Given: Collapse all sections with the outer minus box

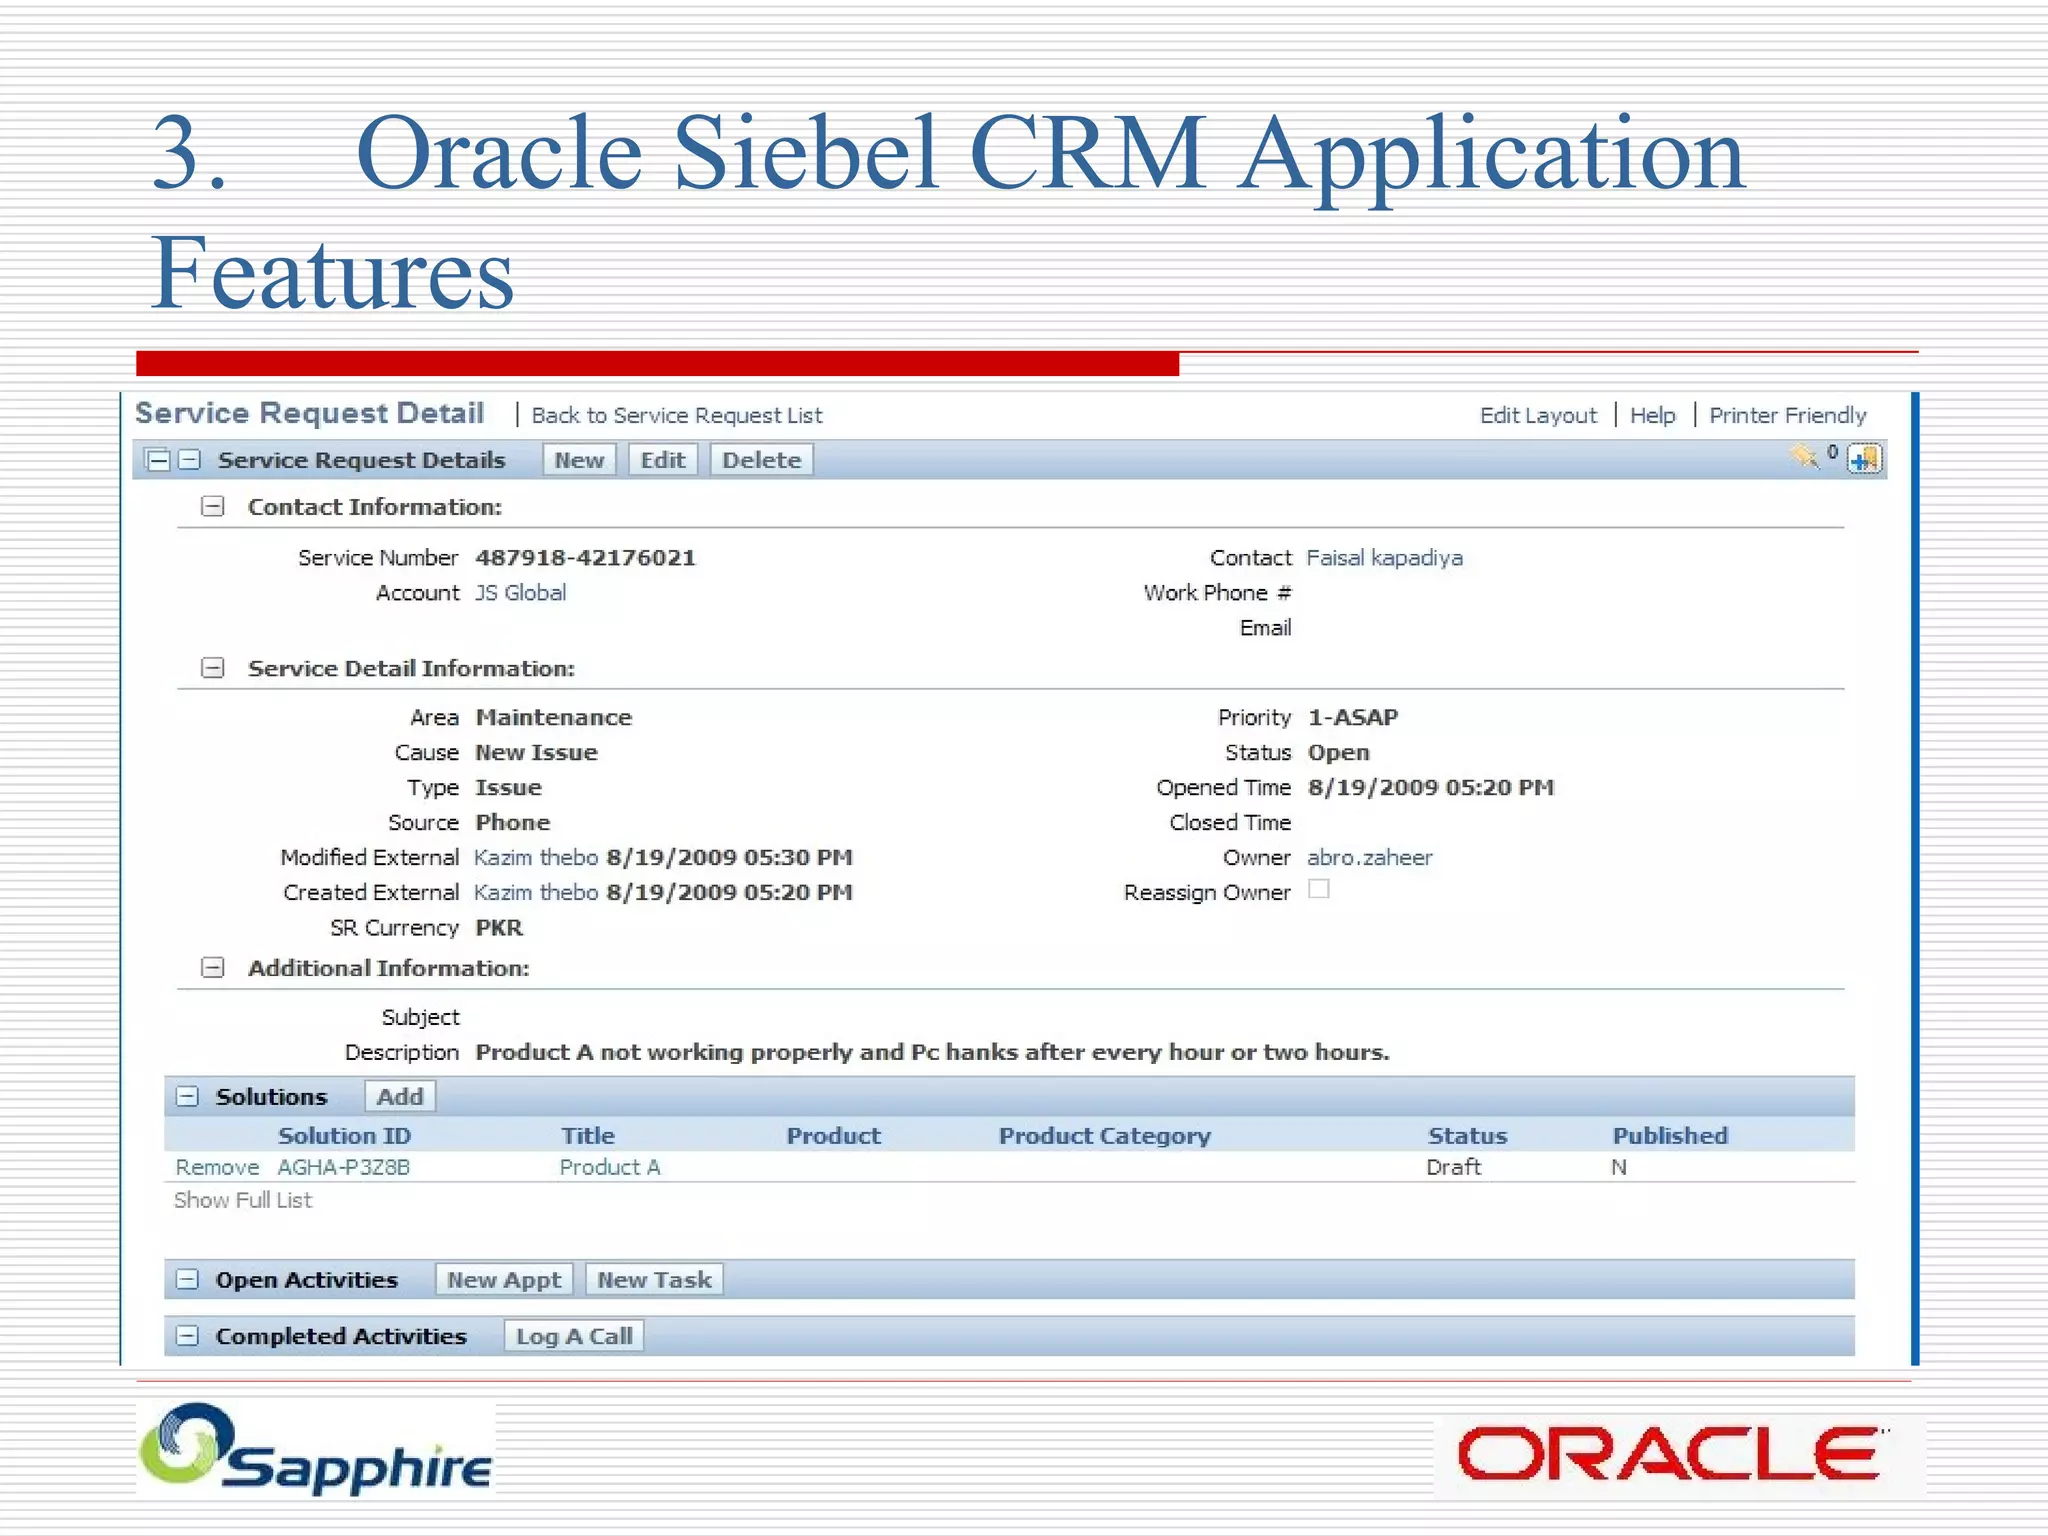Looking at the screenshot, I should (158, 460).
